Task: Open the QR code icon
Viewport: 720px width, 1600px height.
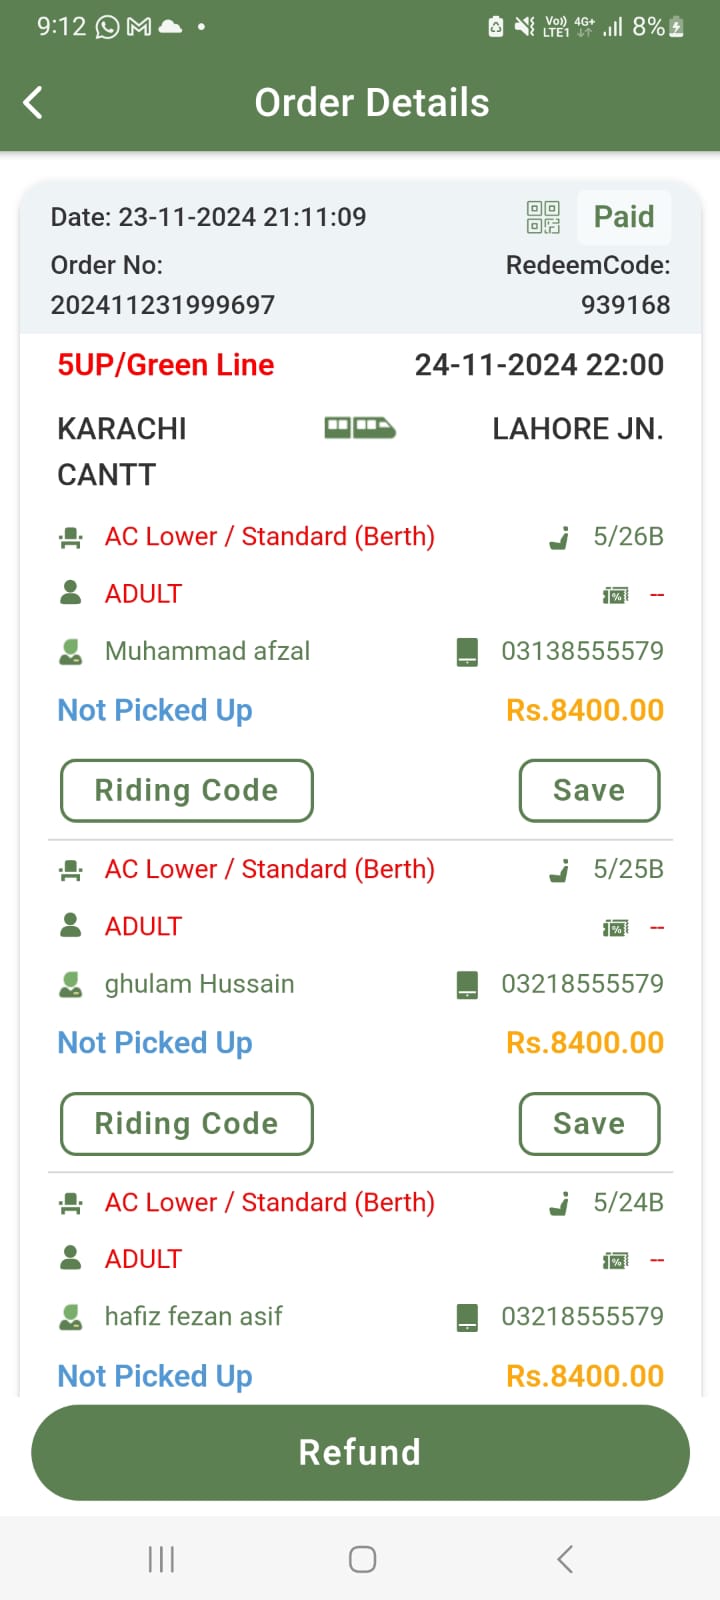Action: coord(543,217)
